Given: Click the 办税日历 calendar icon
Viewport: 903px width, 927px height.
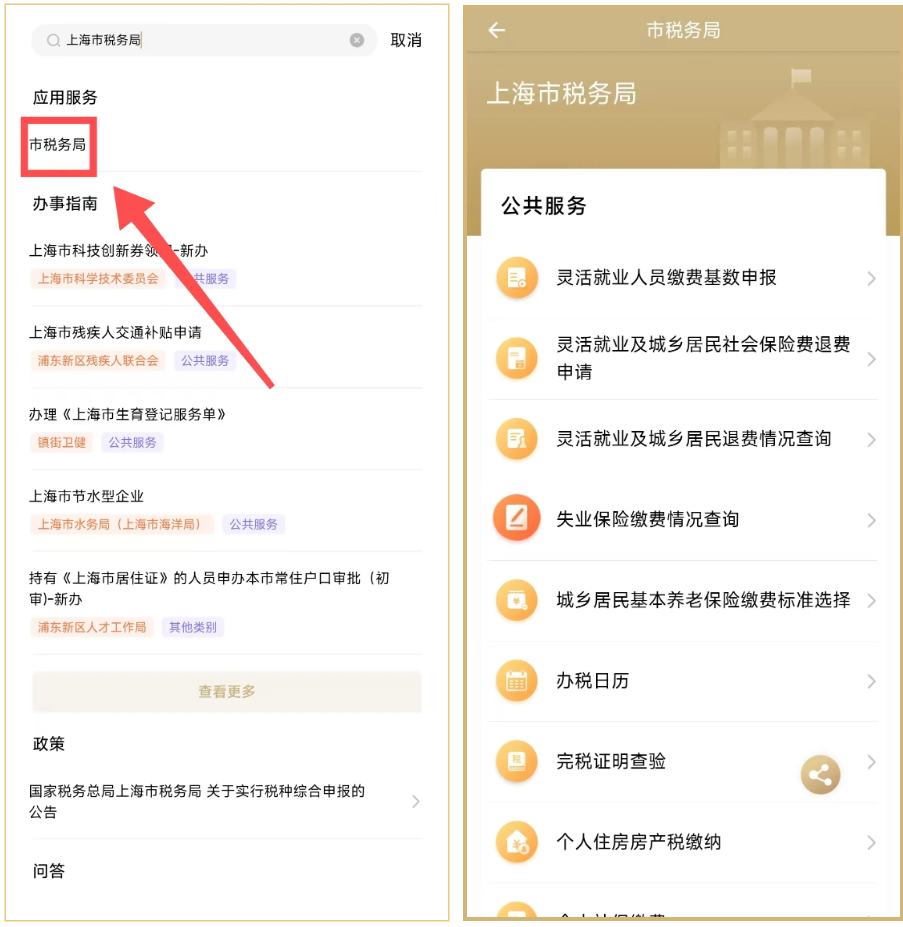Looking at the screenshot, I should point(517,680).
